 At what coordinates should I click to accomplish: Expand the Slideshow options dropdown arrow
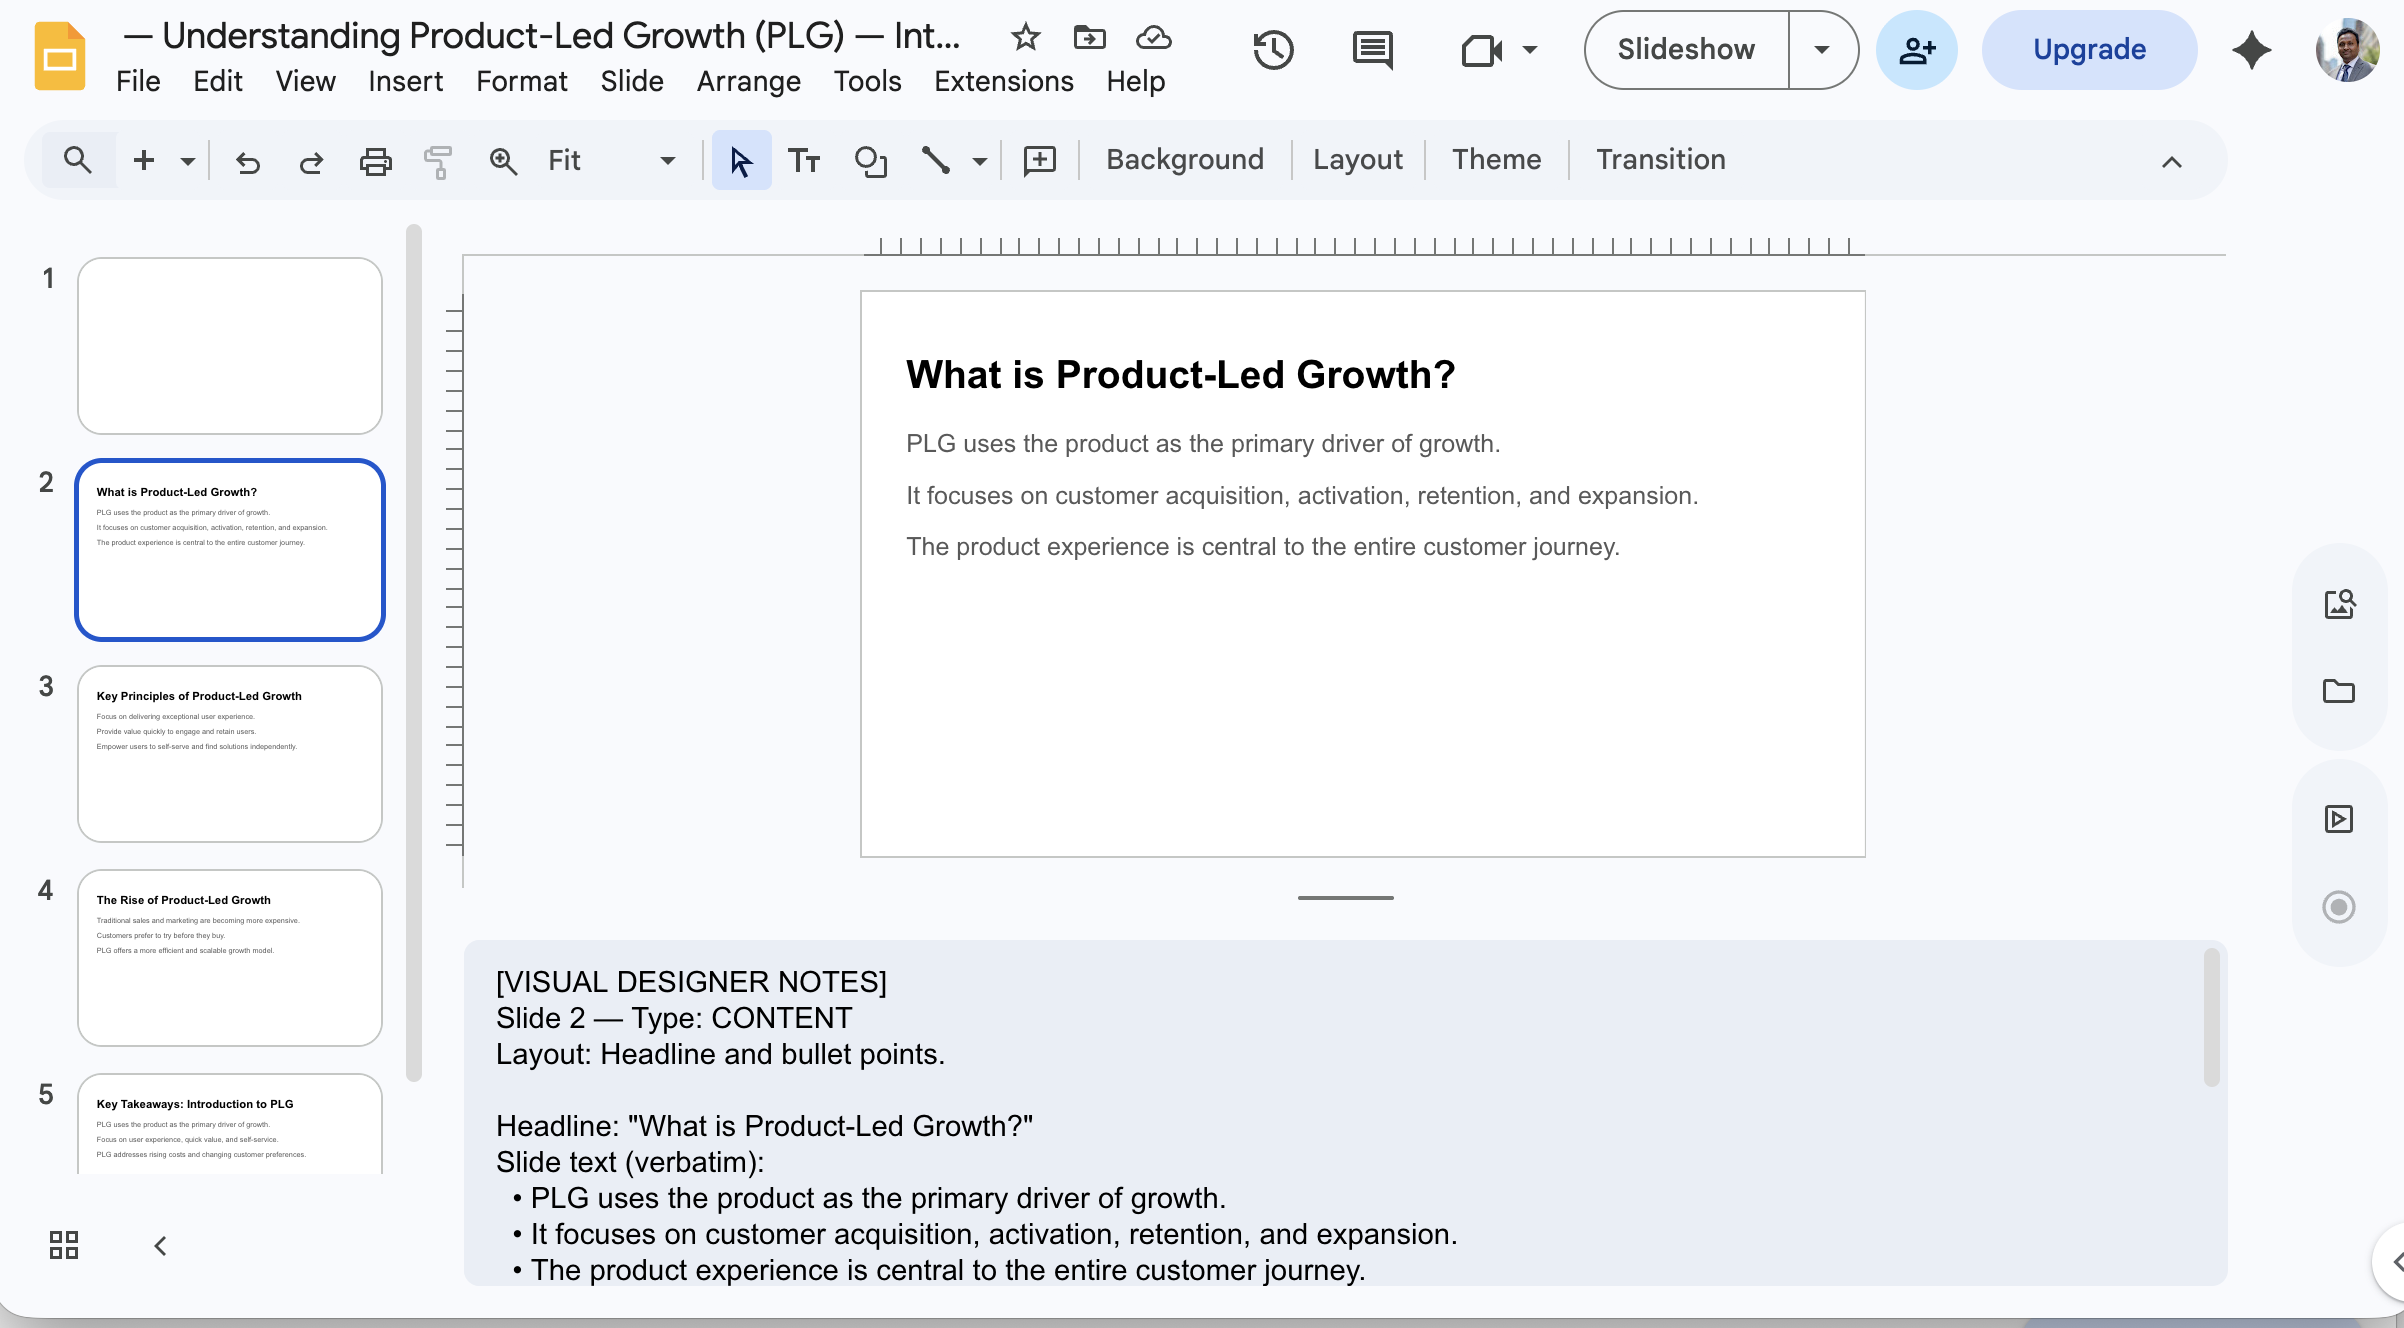(x=1821, y=49)
